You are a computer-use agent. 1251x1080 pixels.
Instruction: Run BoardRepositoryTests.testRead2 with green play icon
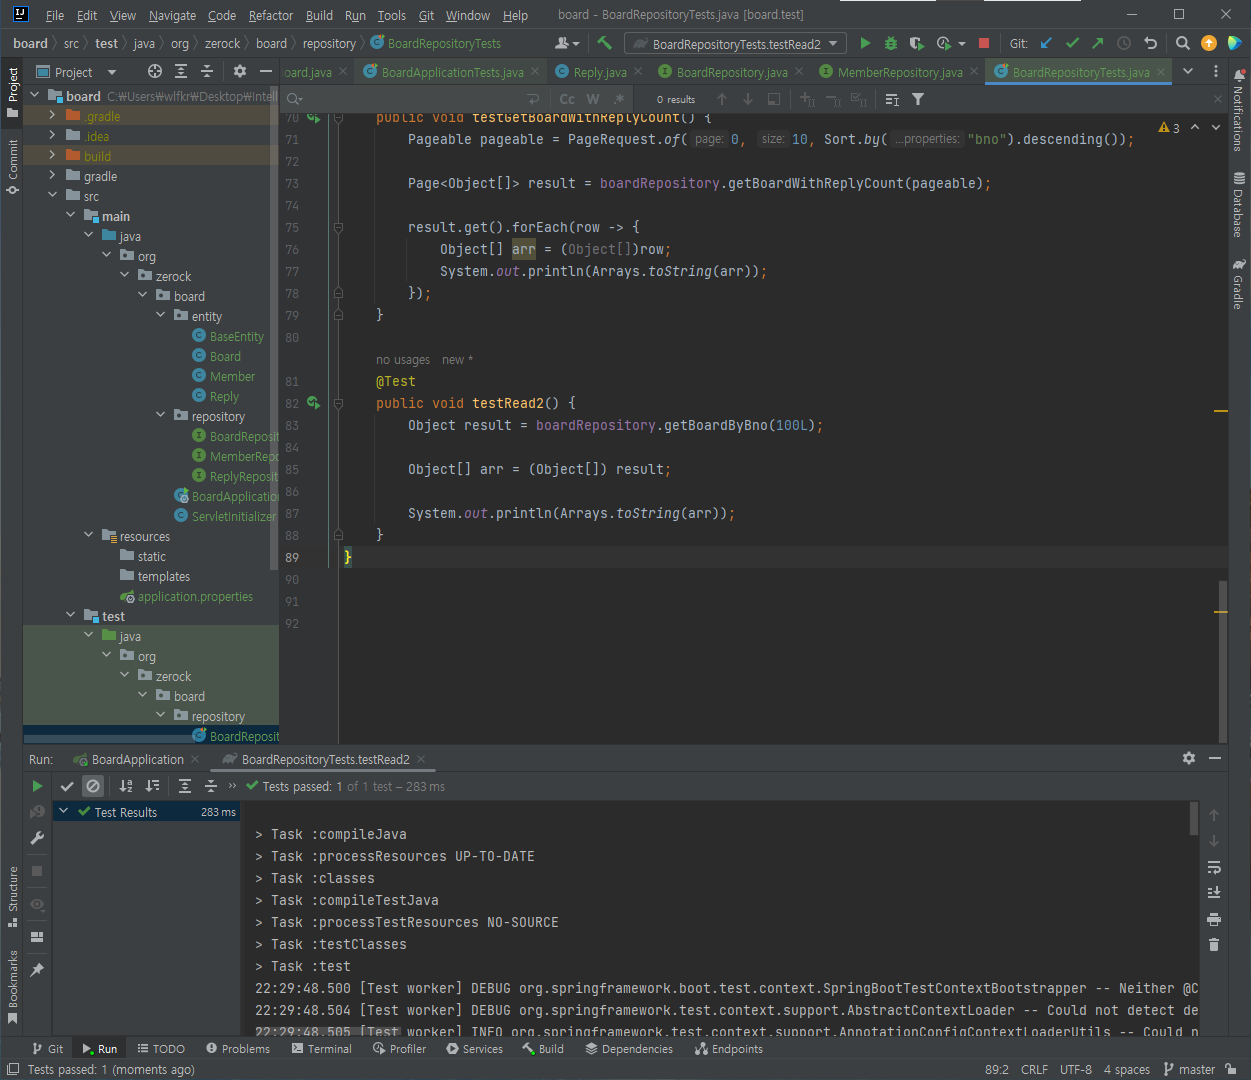point(865,43)
